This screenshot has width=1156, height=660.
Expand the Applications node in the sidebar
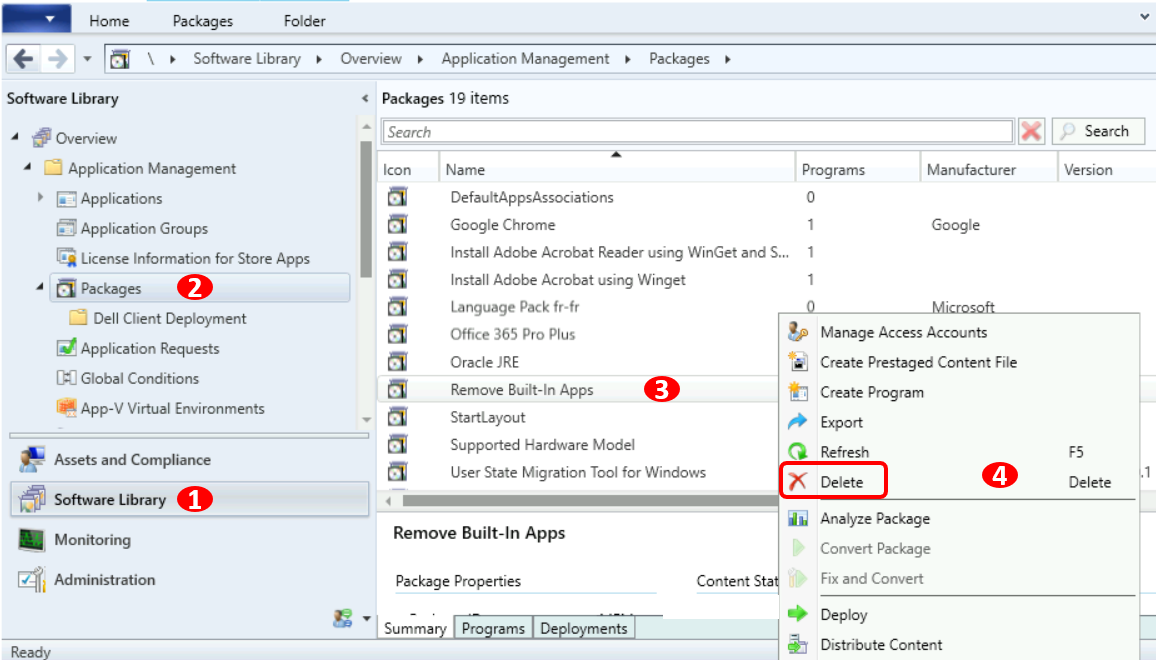40,198
